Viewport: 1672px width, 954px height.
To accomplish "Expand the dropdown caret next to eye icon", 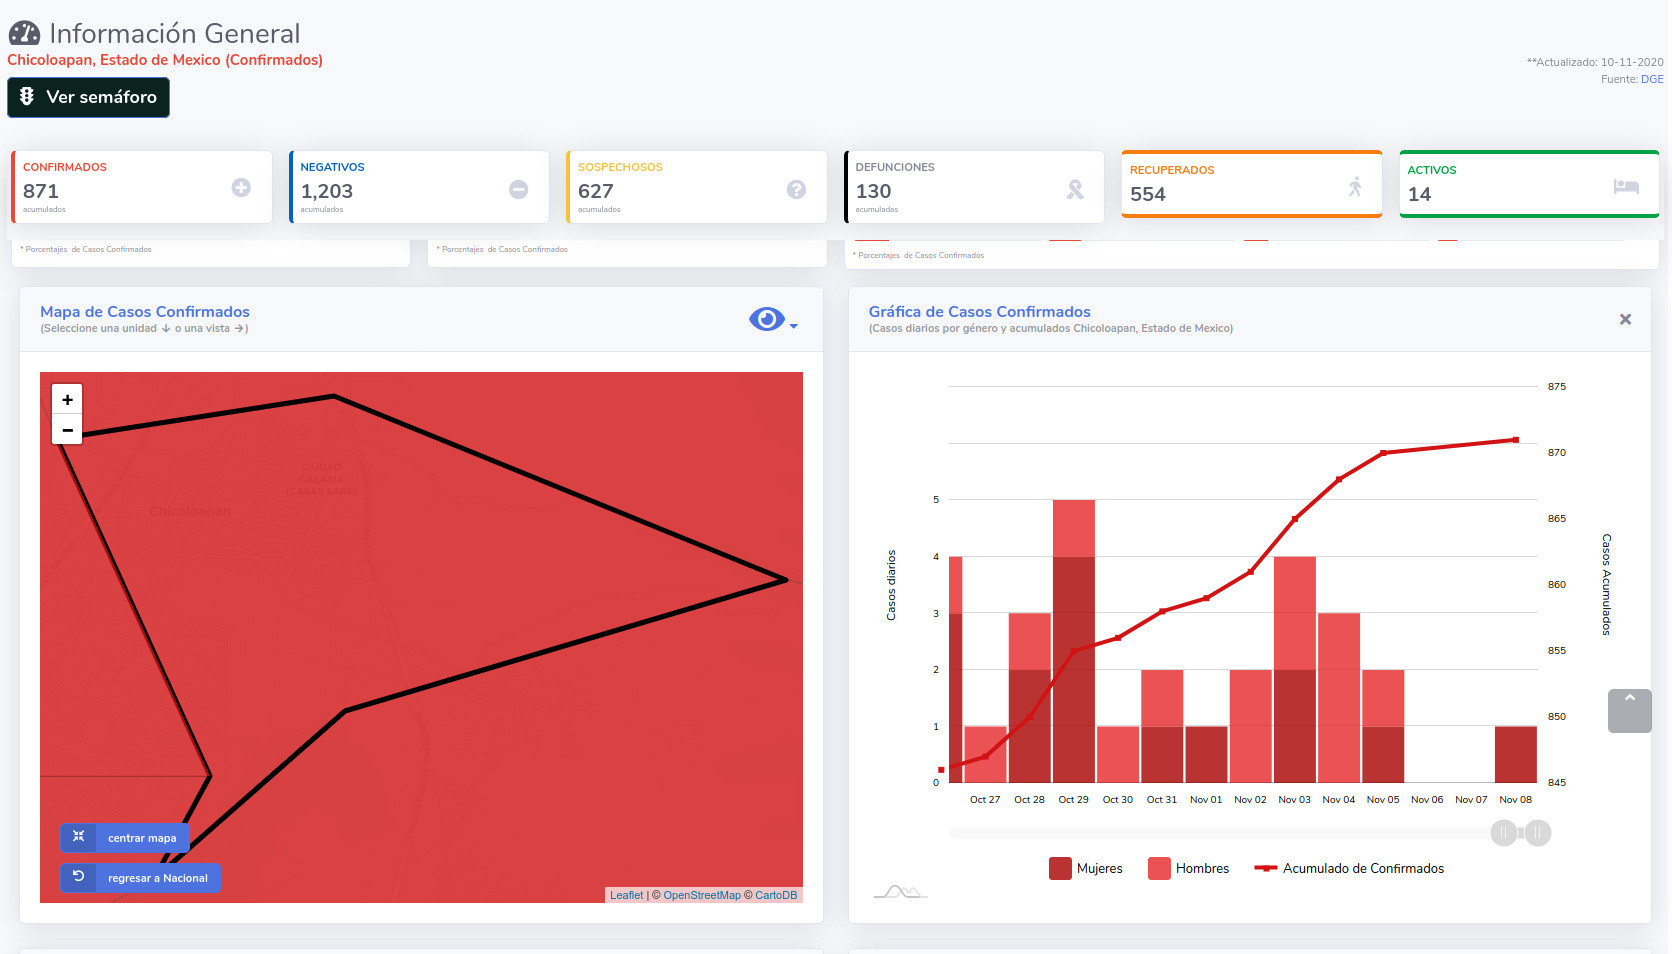I will 793,326.
